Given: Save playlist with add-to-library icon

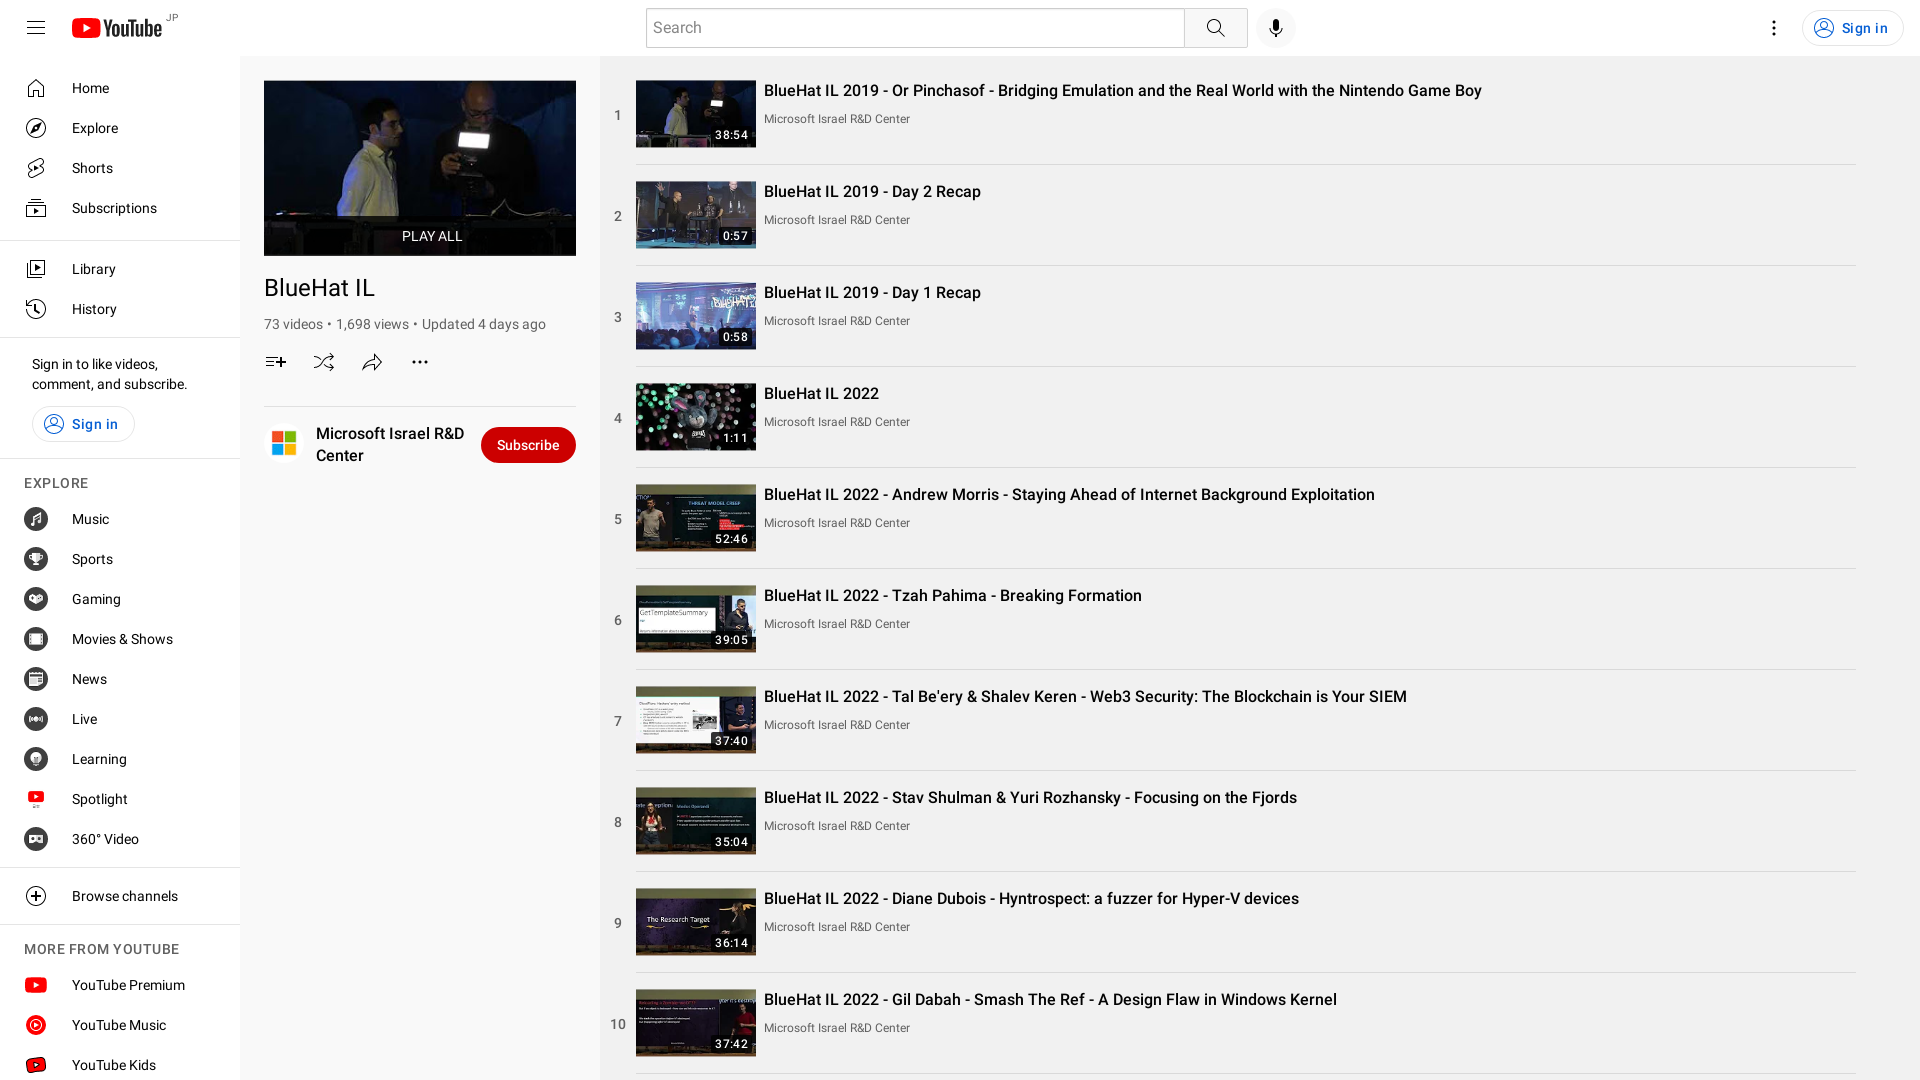Looking at the screenshot, I should (x=276, y=362).
